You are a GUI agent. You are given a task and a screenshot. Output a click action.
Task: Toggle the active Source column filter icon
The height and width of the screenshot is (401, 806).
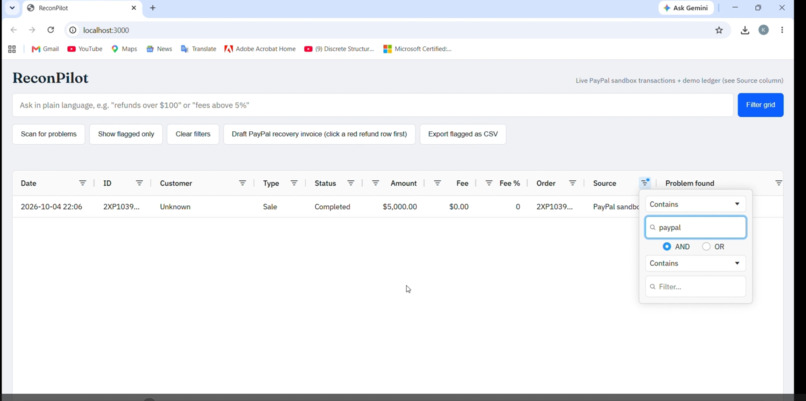[645, 183]
